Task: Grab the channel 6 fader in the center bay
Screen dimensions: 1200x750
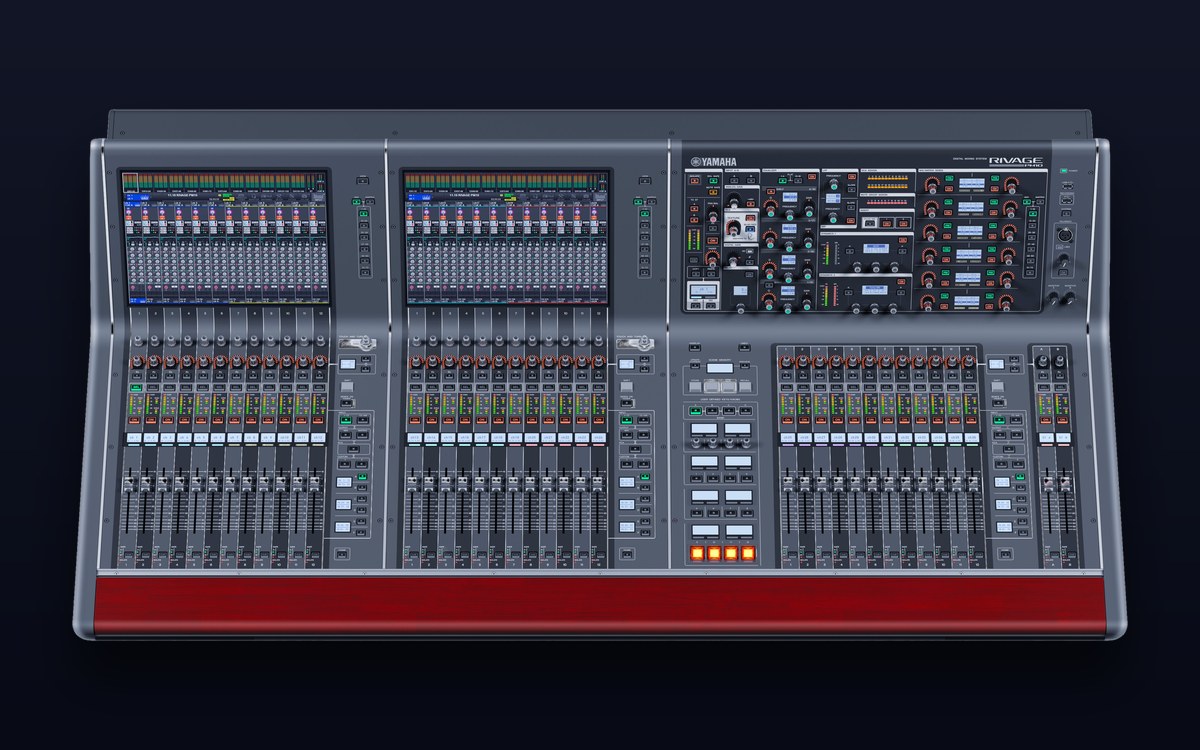Action: click(495, 484)
